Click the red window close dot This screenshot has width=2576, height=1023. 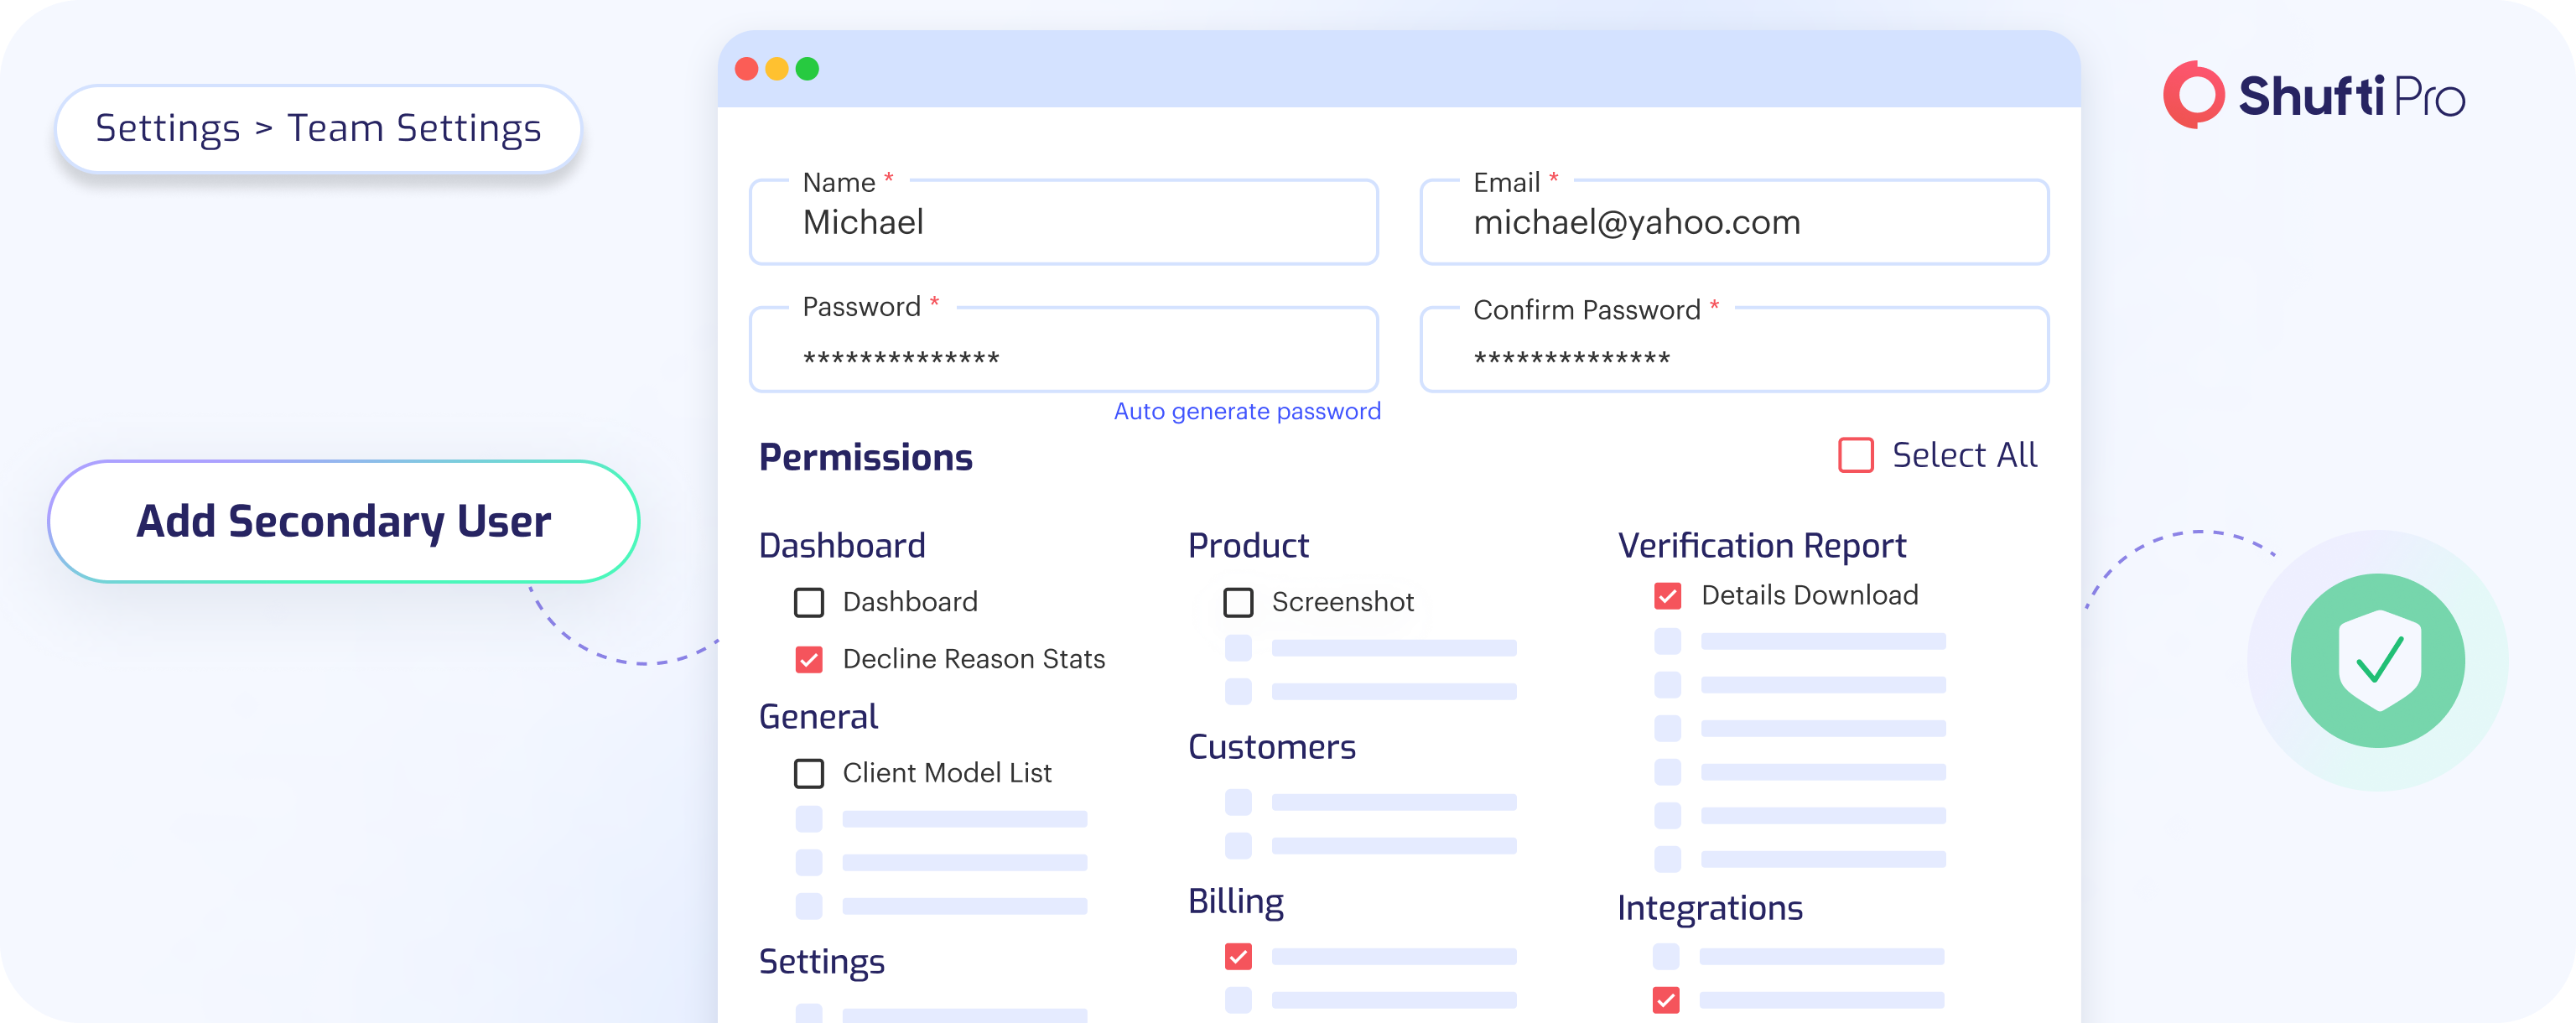point(746,69)
